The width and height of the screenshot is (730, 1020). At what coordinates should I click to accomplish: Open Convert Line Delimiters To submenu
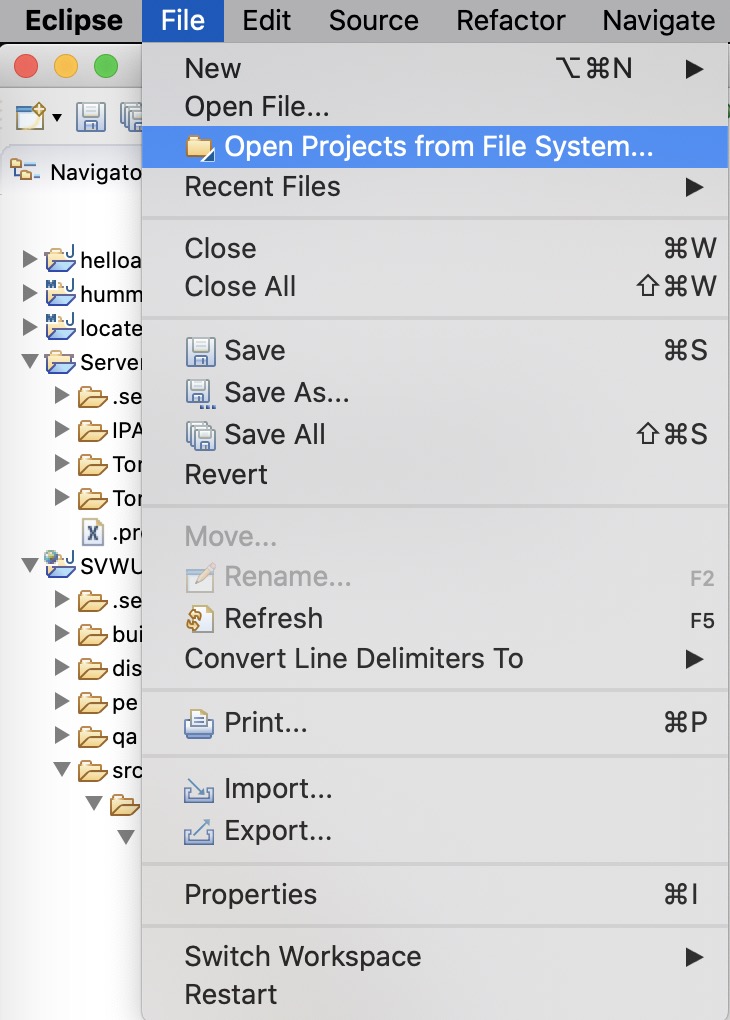pyautogui.click(x=435, y=659)
